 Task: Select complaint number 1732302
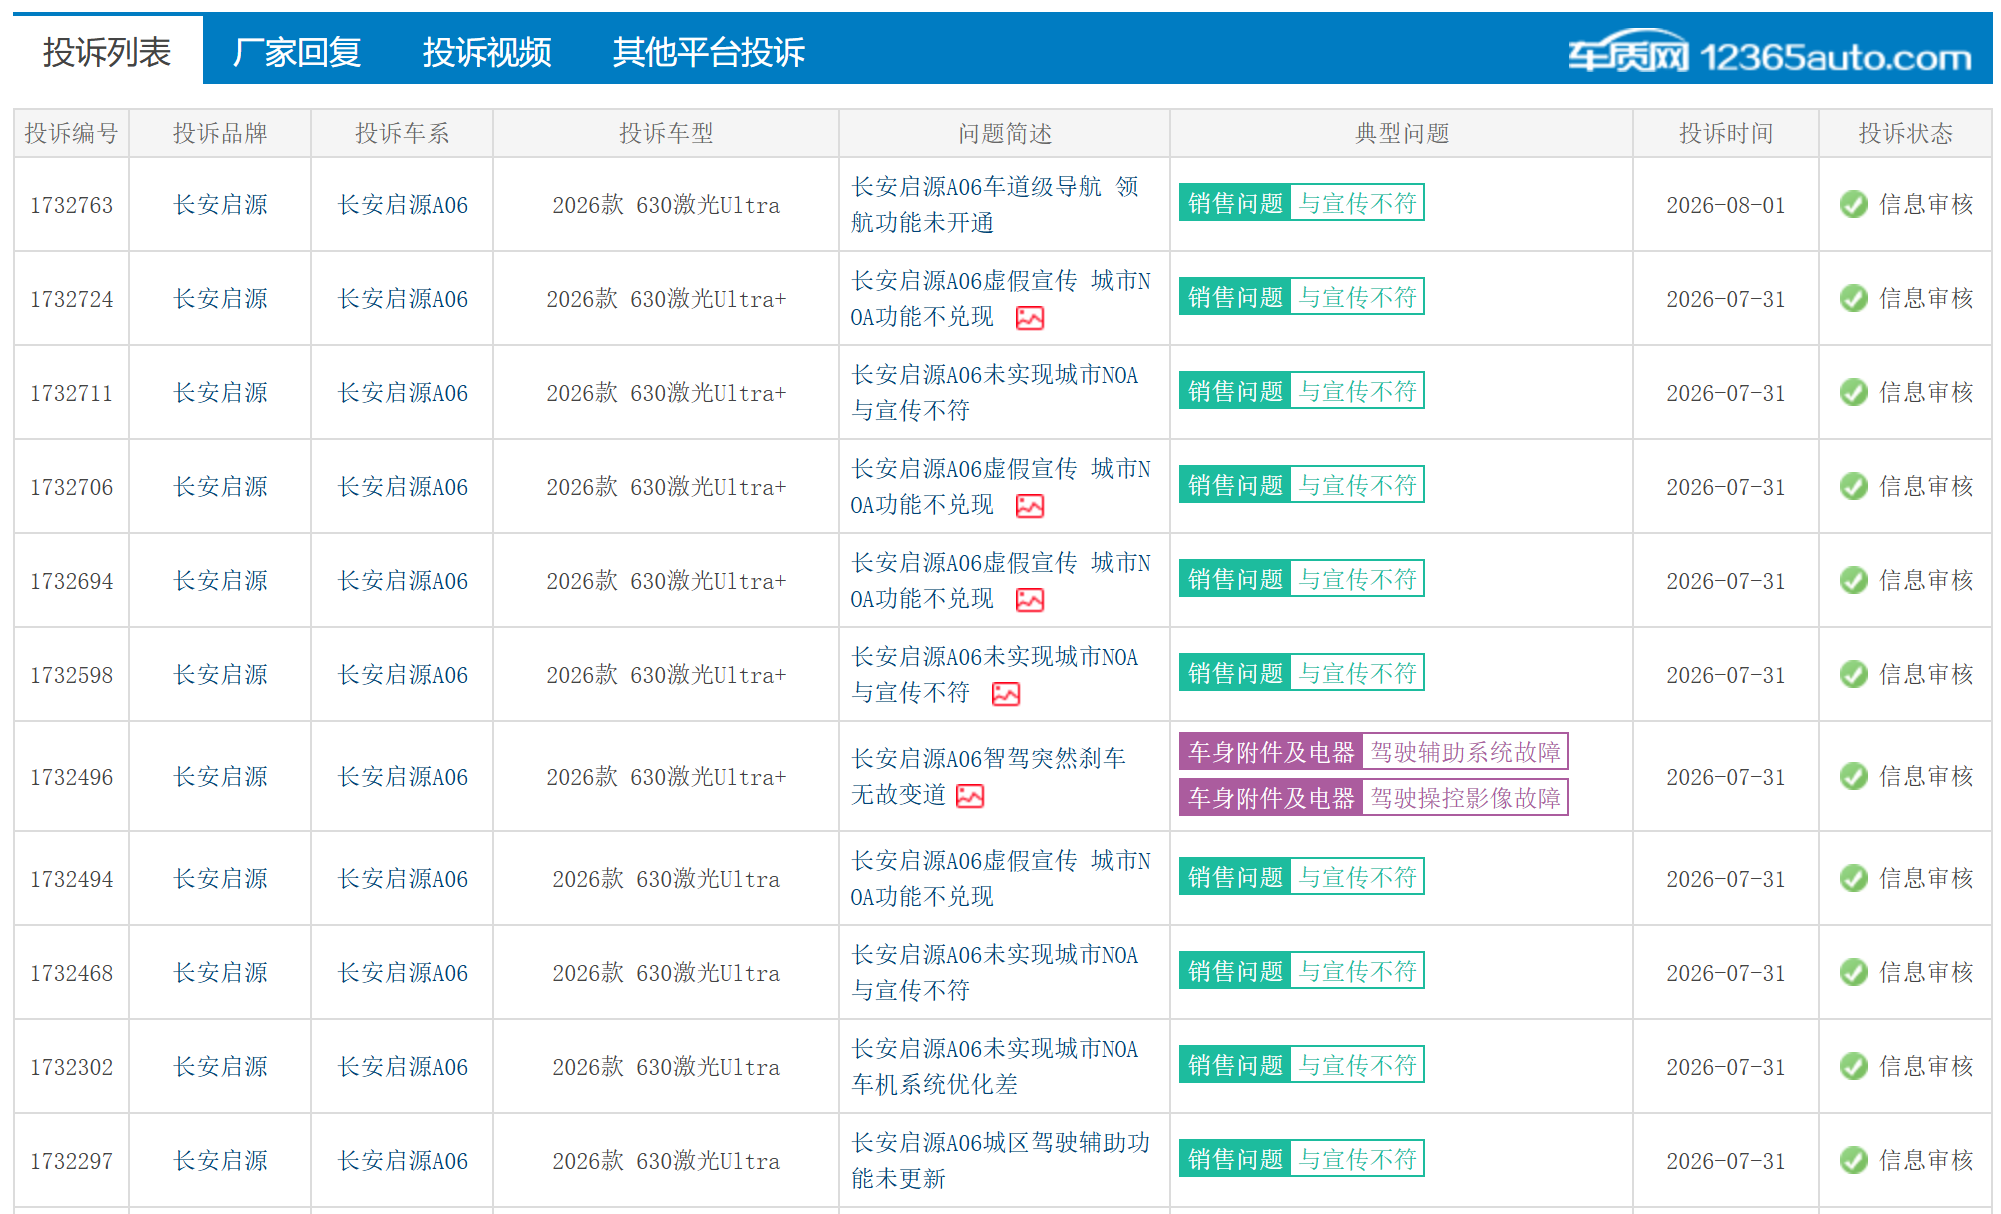[x=71, y=1067]
